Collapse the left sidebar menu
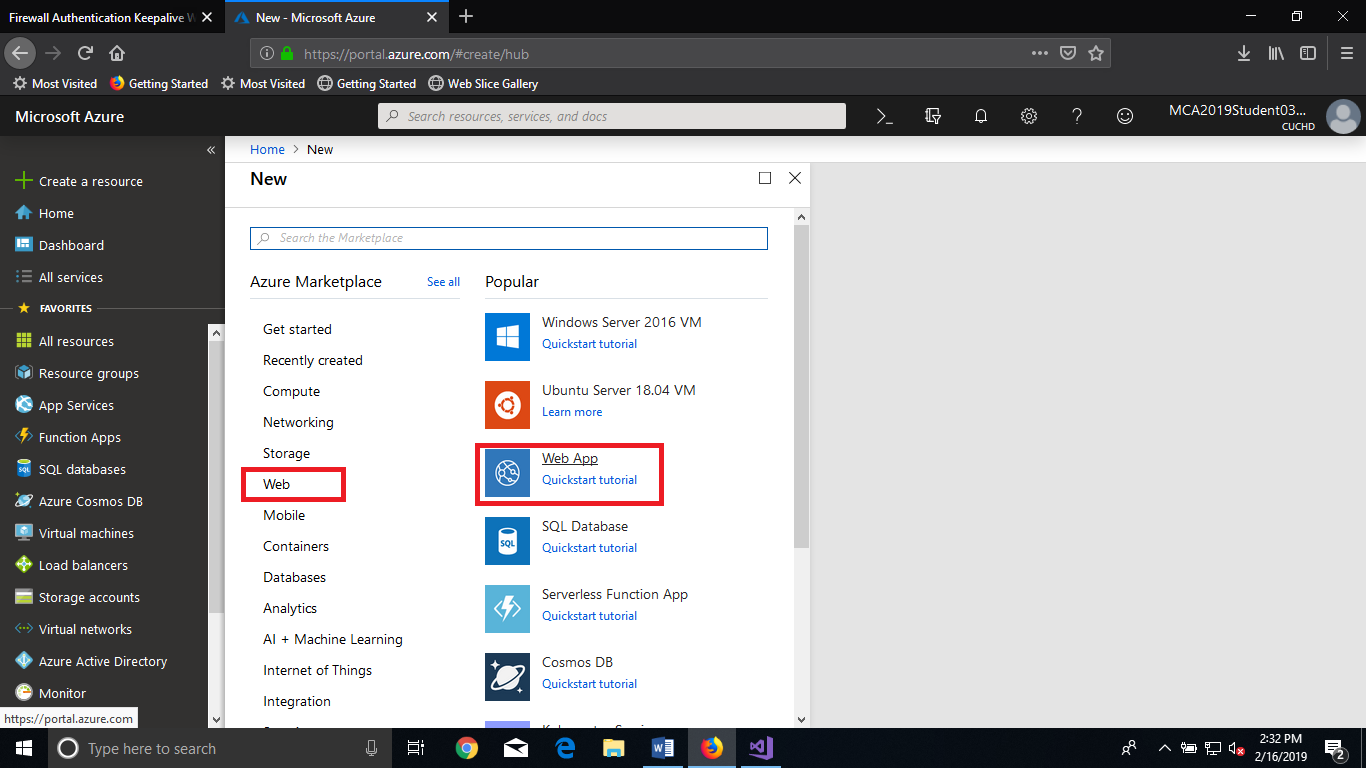The height and width of the screenshot is (768, 1366). point(211,150)
